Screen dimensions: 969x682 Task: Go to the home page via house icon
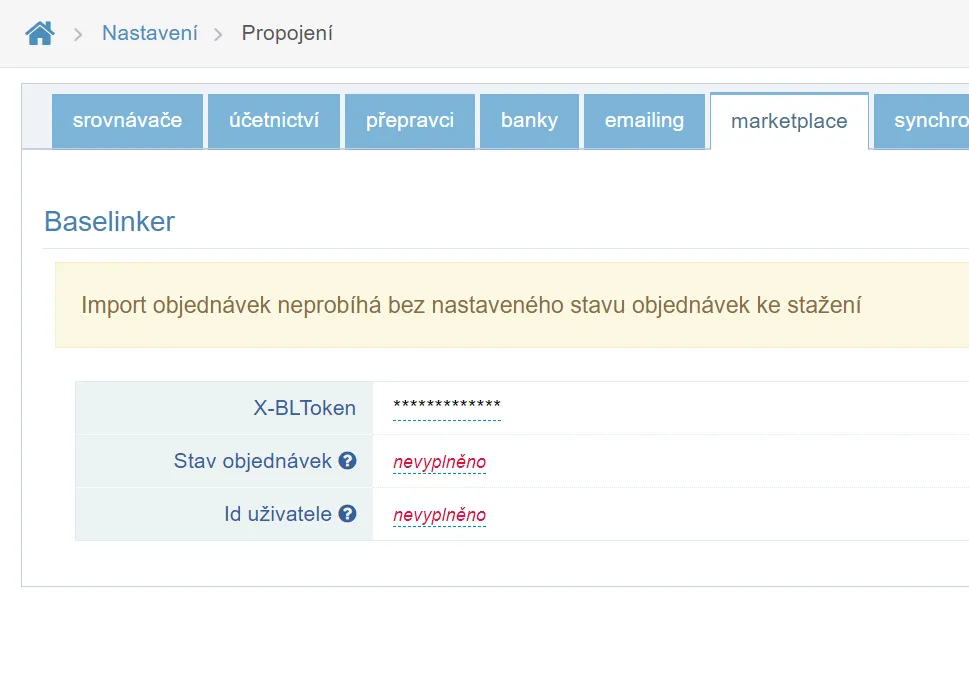(40, 33)
